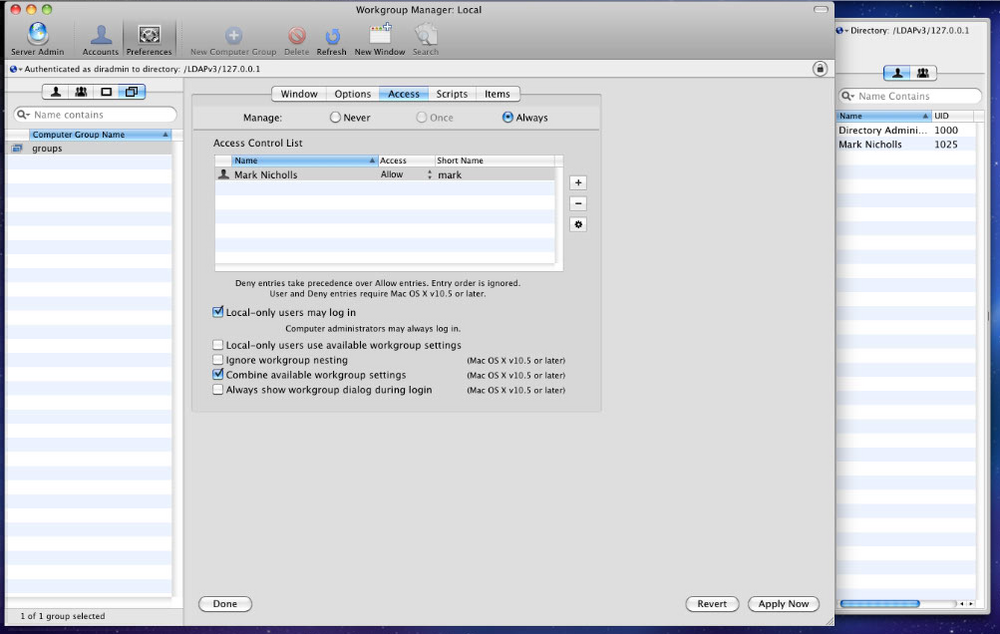This screenshot has height=634, width=1000.
Task: Click the short name mark cell
Action: coord(450,175)
